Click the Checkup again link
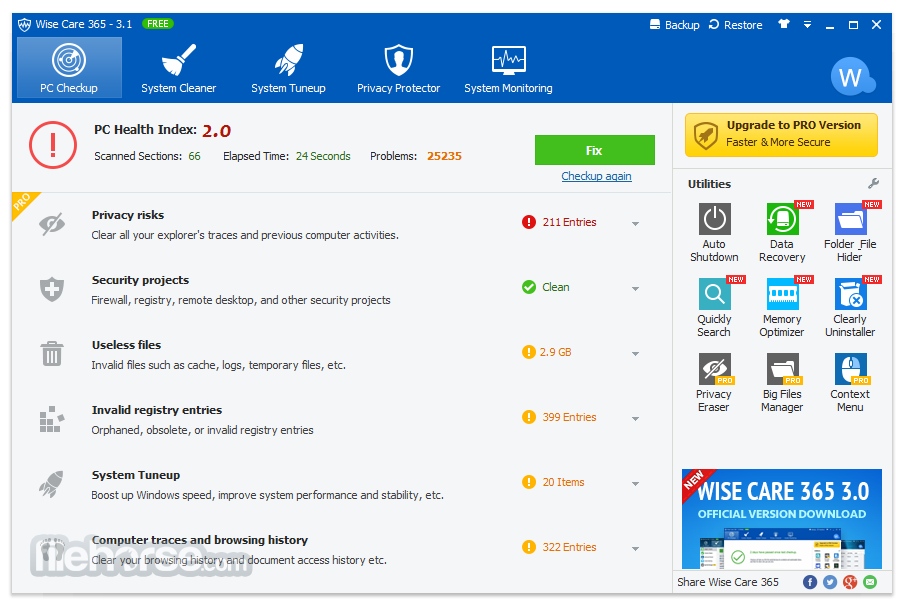Image resolution: width=904 pixels, height=607 pixels. 597,176
